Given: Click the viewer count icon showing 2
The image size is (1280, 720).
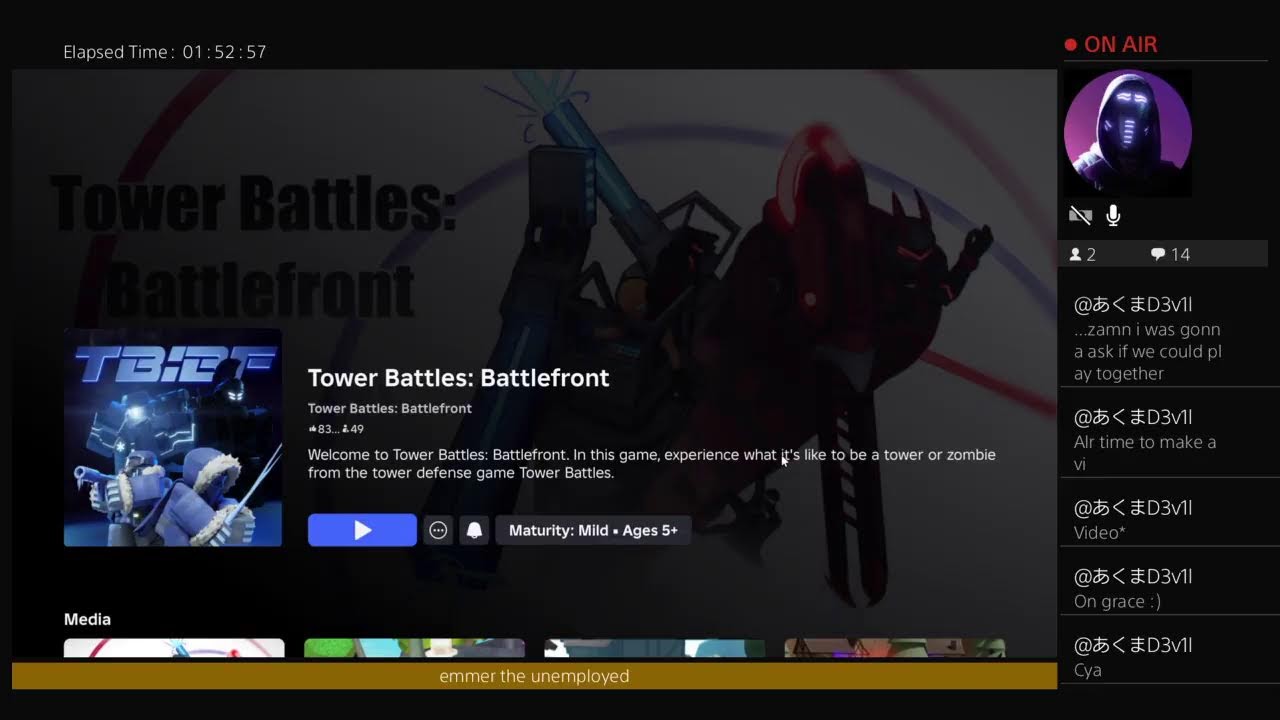Looking at the screenshot, I should coord(1082,254).
